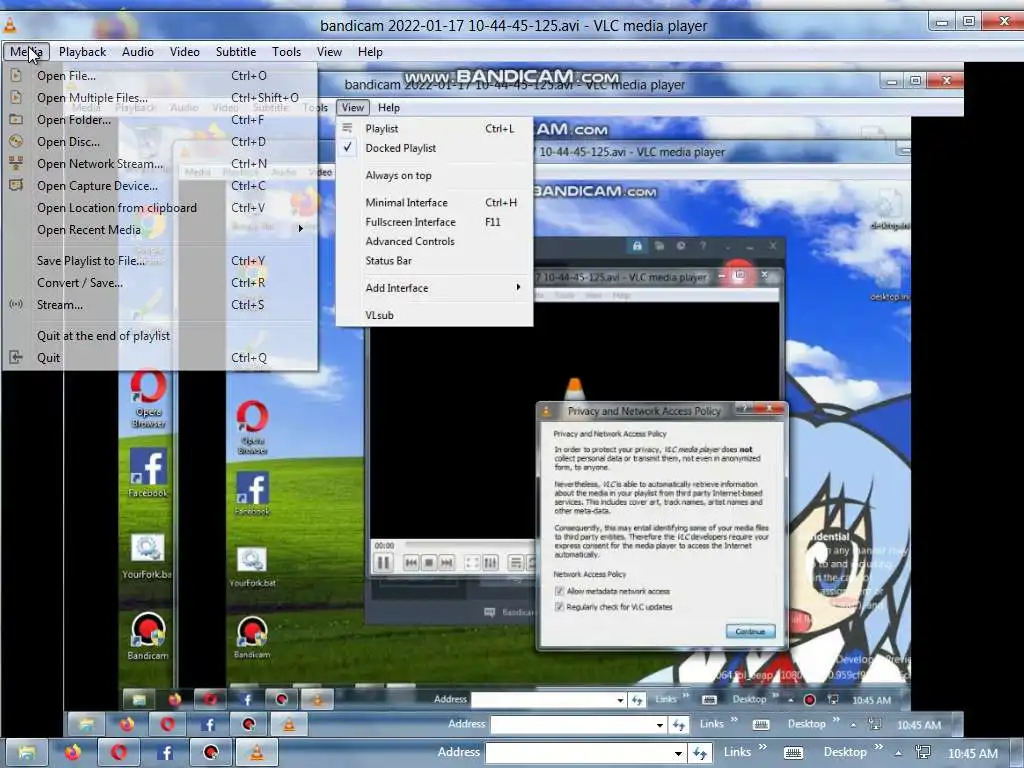Click the Open Network Stream icon

16,163
